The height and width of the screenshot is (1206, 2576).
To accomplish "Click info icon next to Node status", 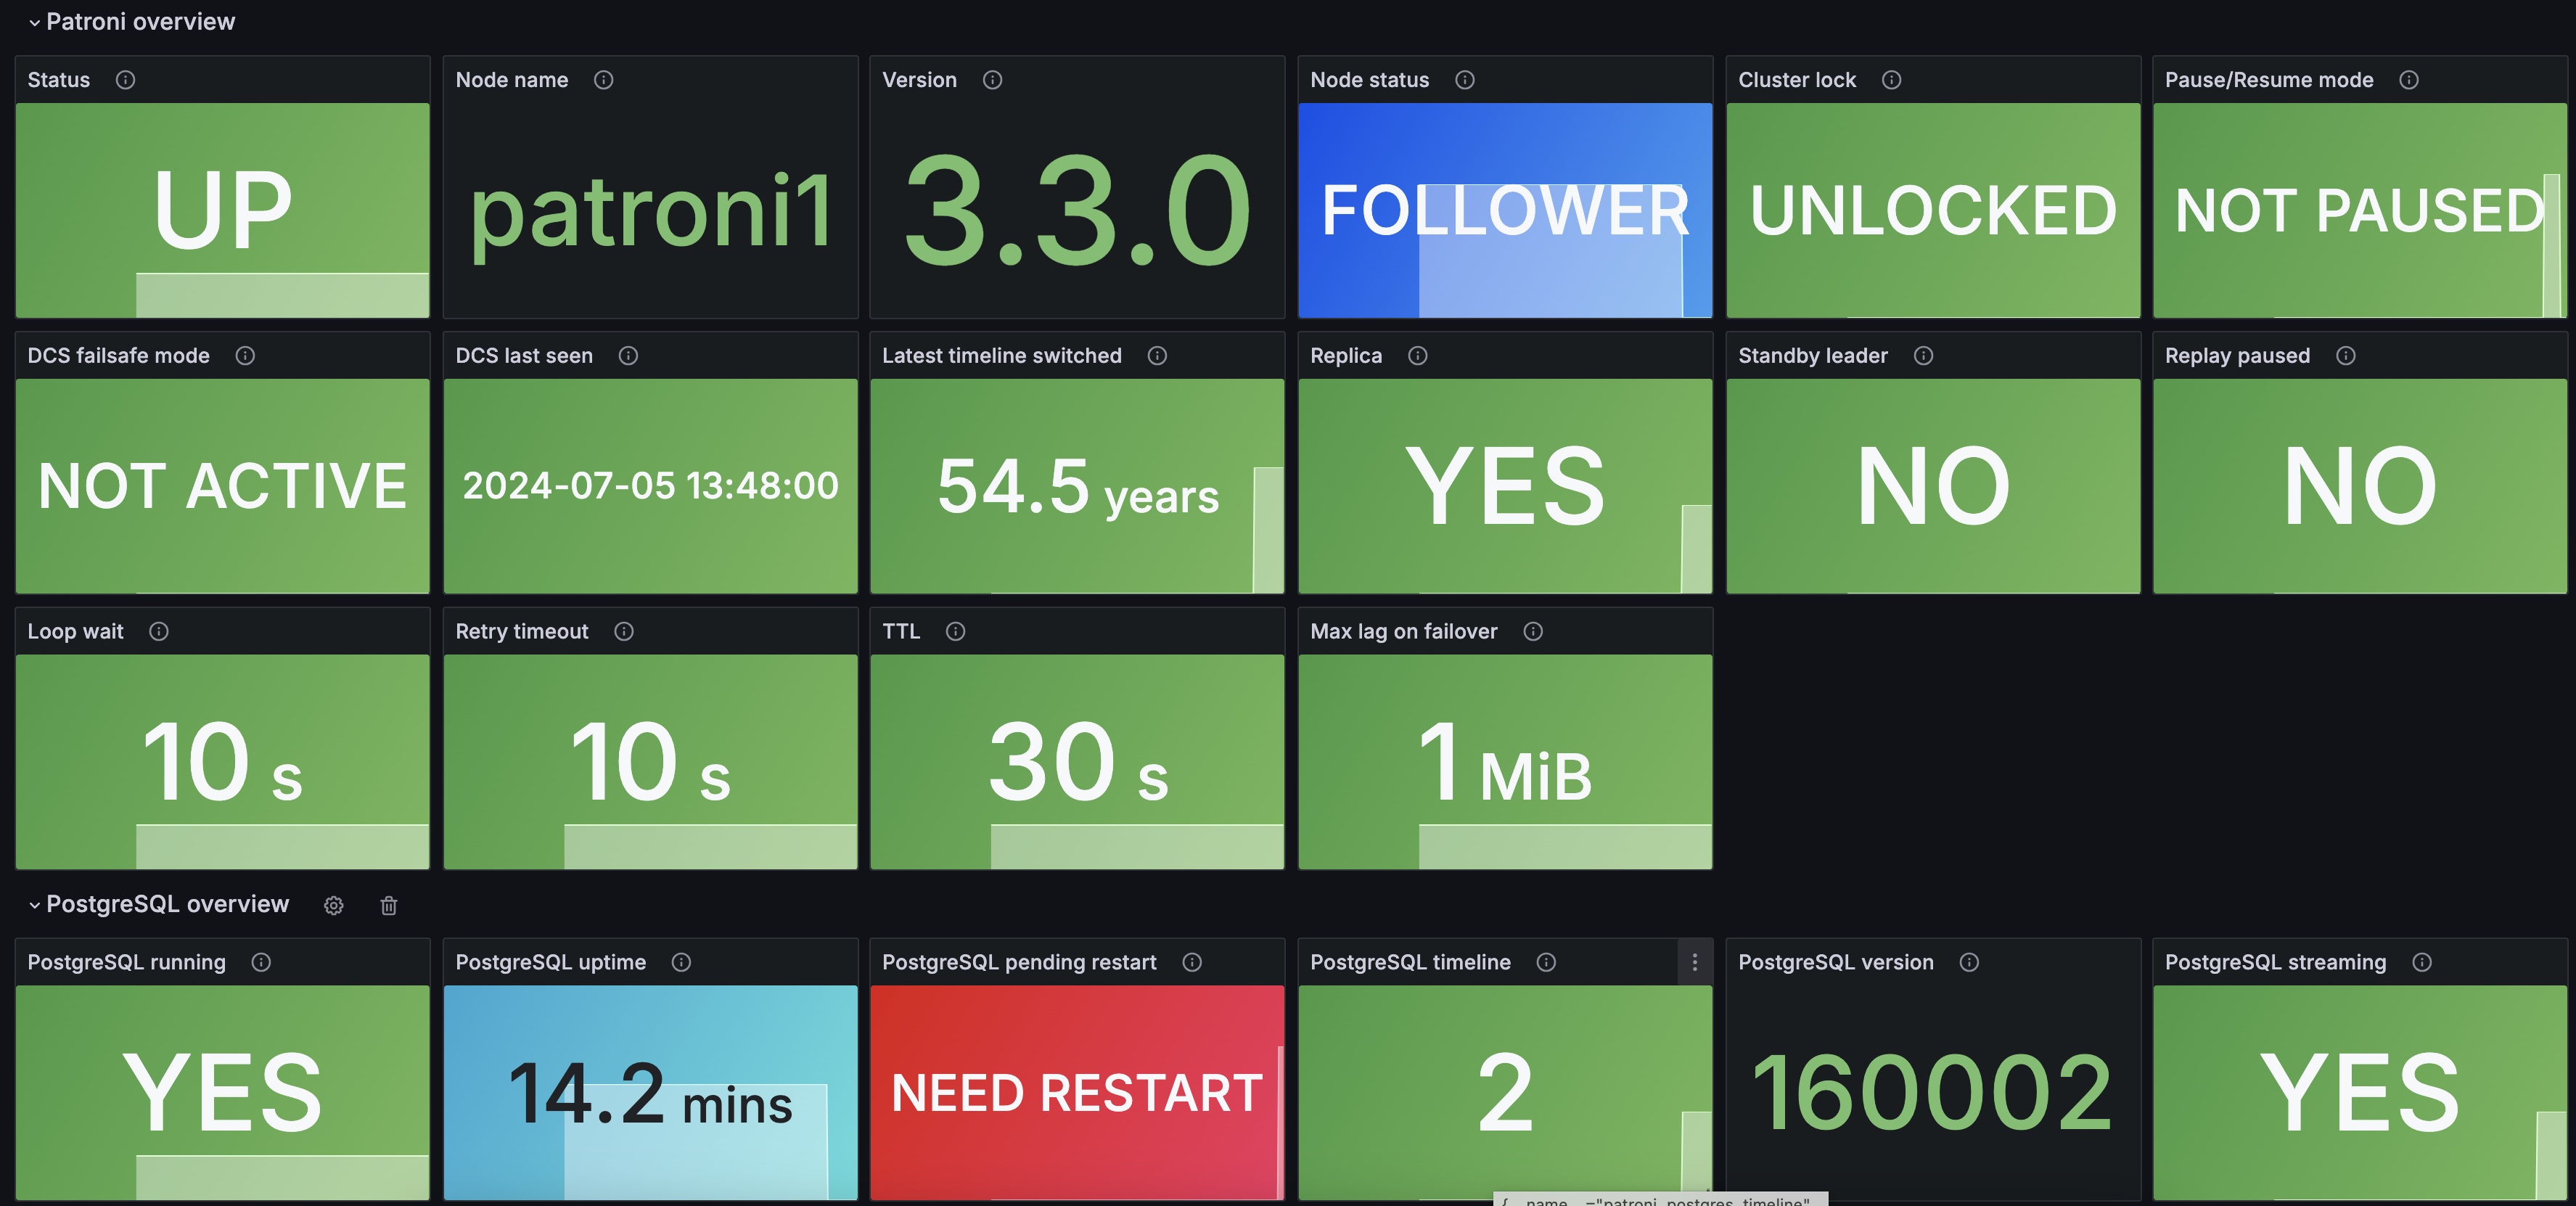I will click(x=1464, y=80).
